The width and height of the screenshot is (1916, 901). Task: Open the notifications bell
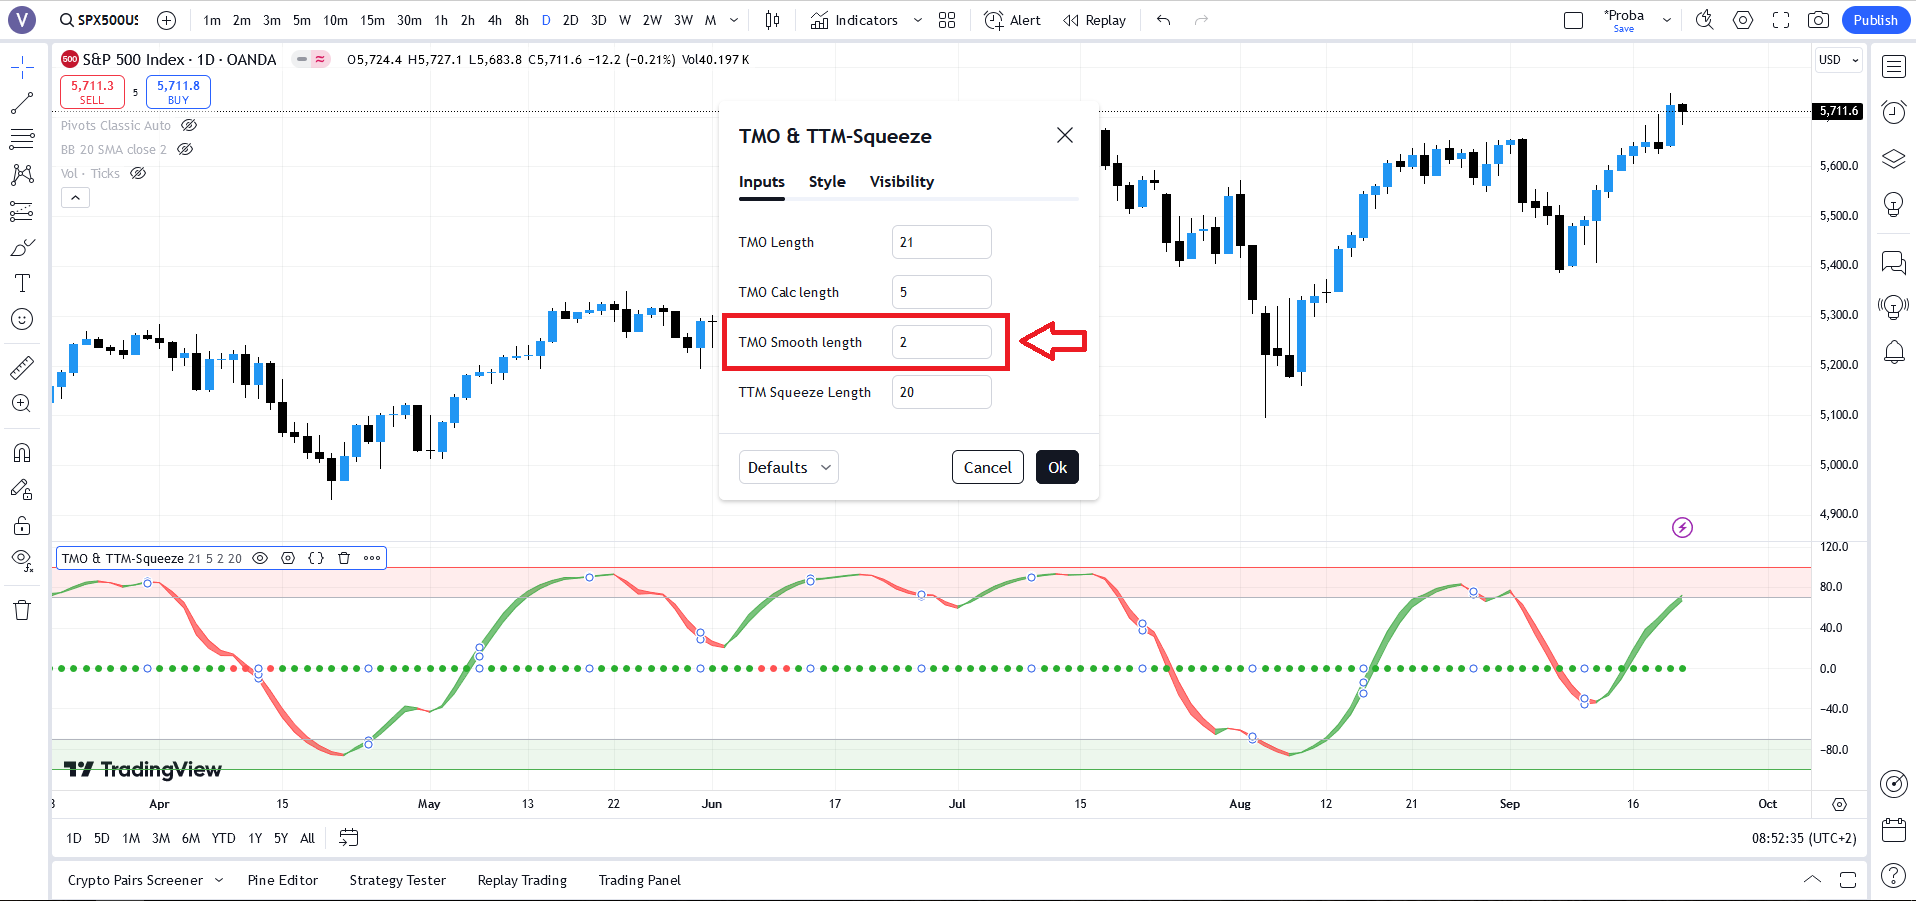[1894, 352]
